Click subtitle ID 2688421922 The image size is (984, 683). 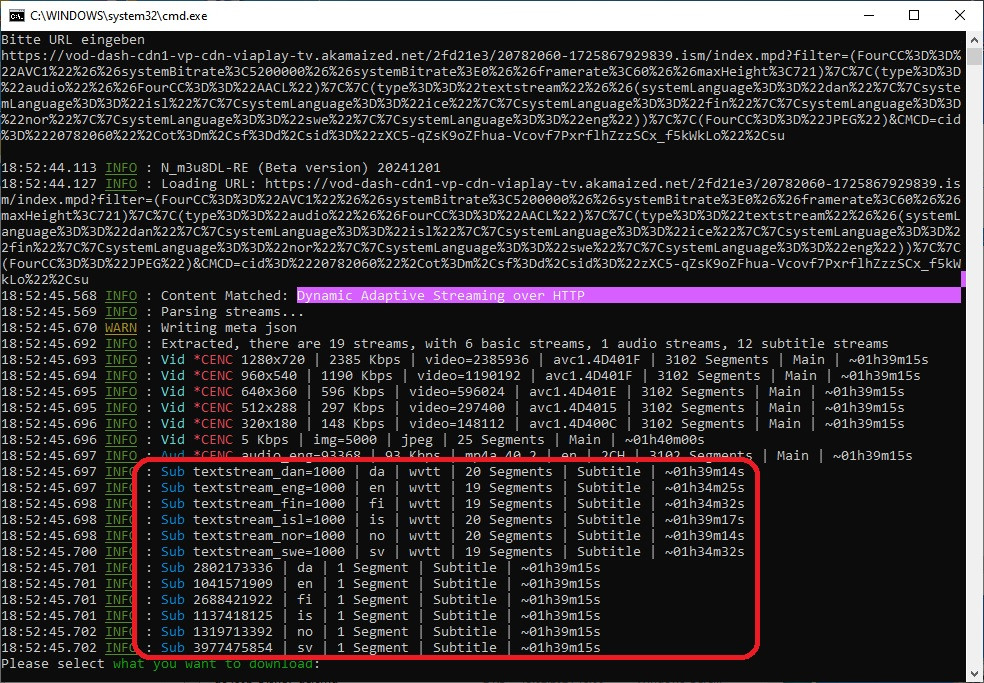click(x=233, y=600)
